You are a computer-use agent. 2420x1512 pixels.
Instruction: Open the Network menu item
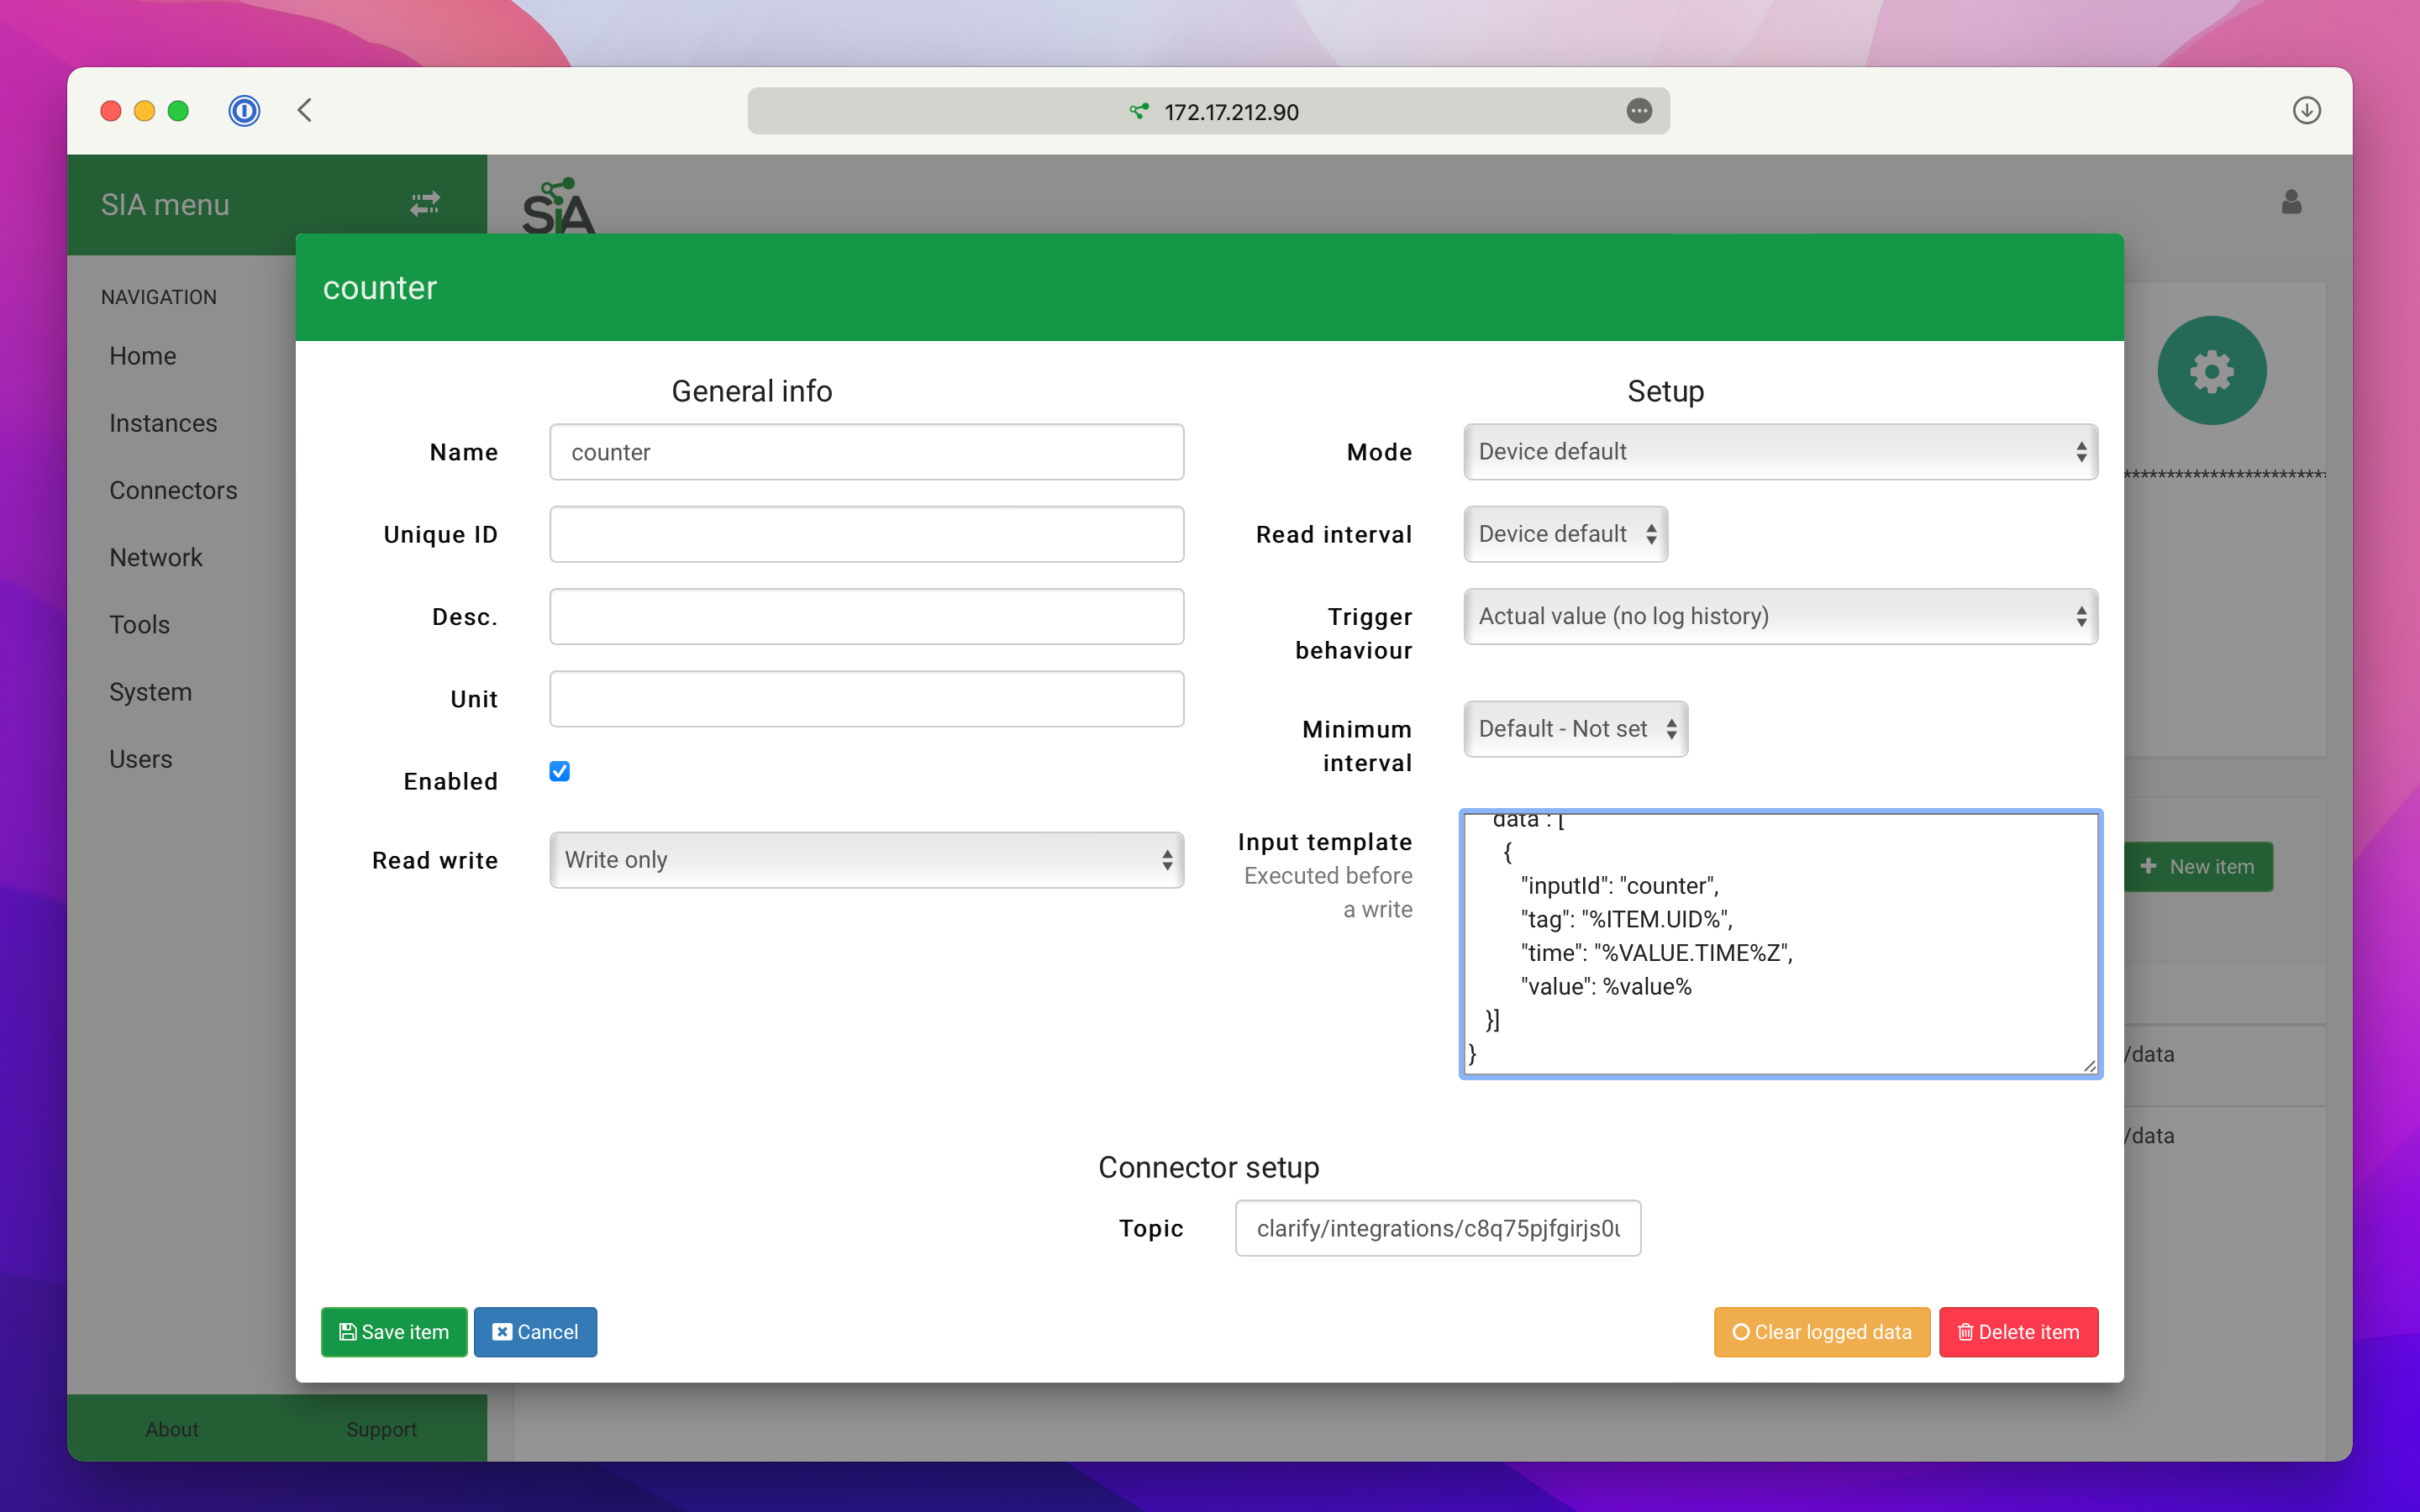click(155, 557)
